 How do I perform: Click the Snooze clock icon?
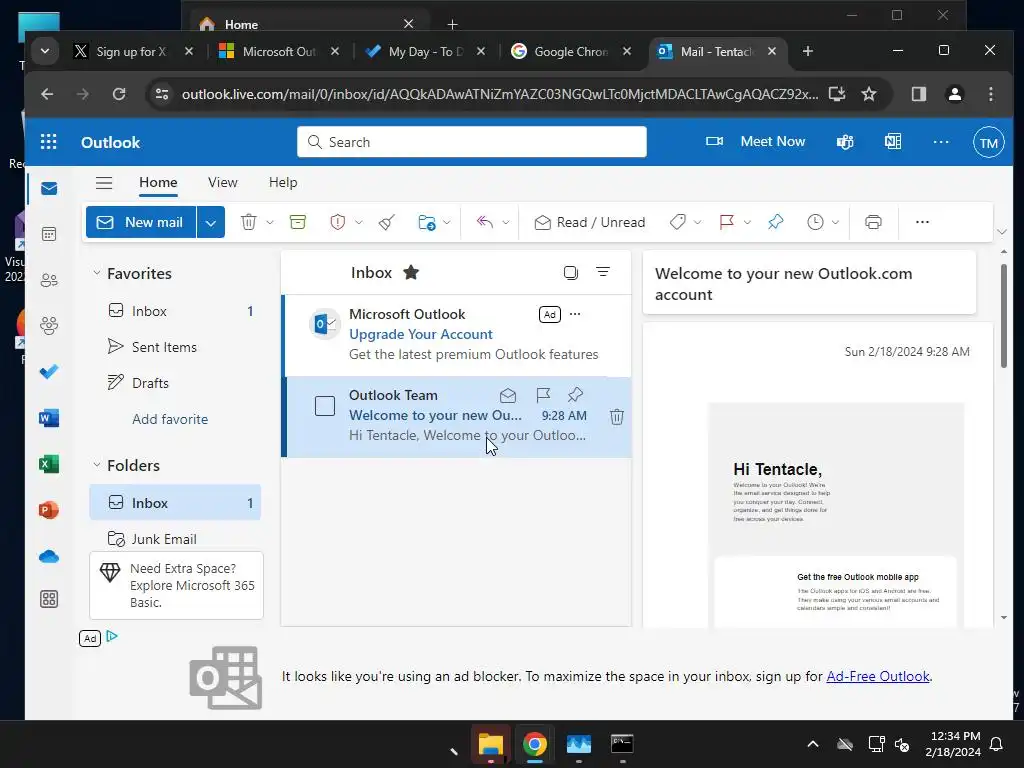[815, 222]
